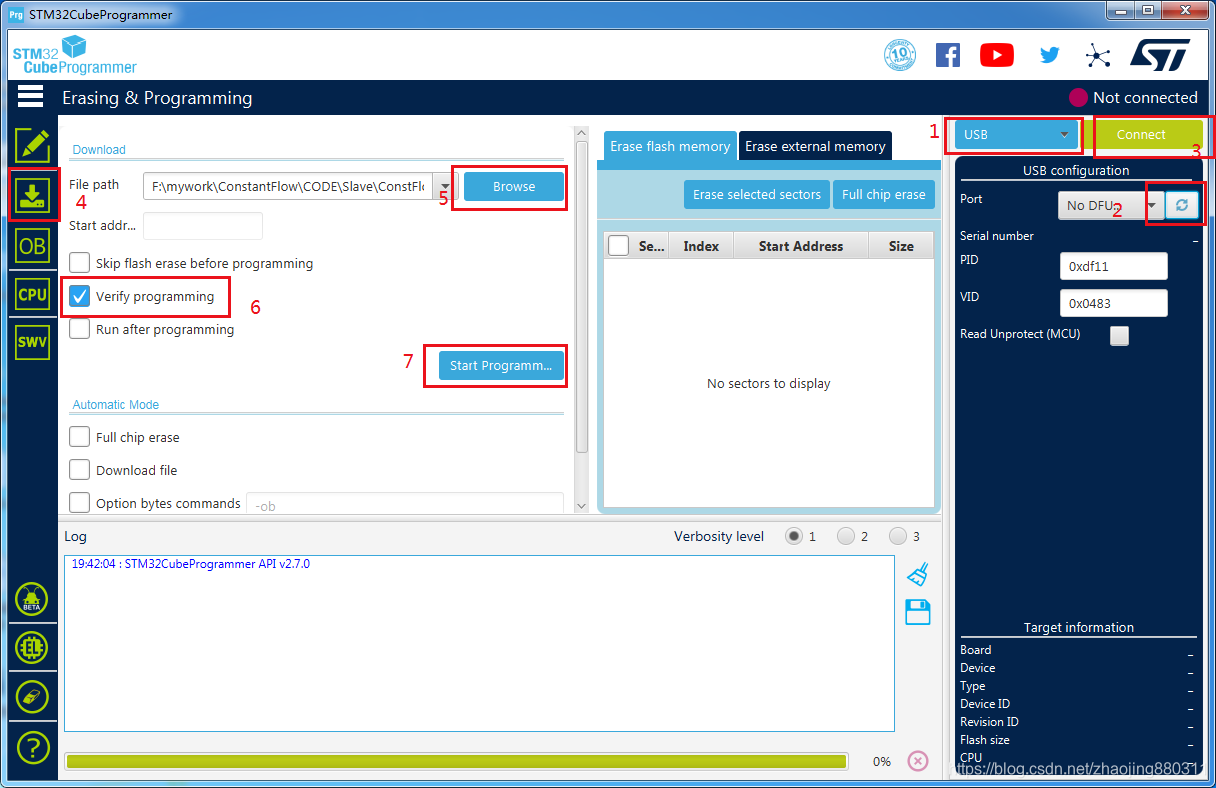Check Option bytes commands

(x=79, y=503)
